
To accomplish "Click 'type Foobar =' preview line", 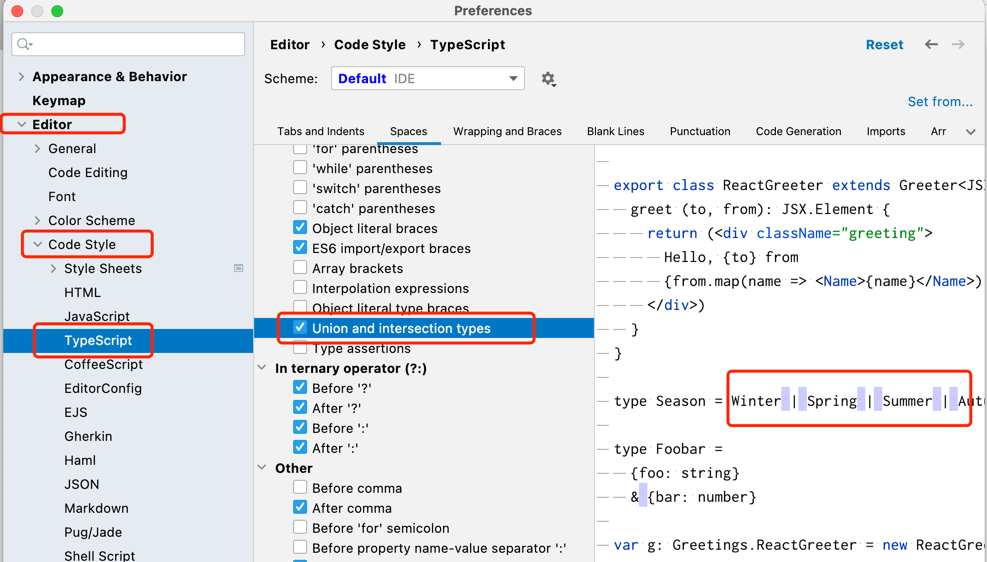I will [x=668, y=449].
